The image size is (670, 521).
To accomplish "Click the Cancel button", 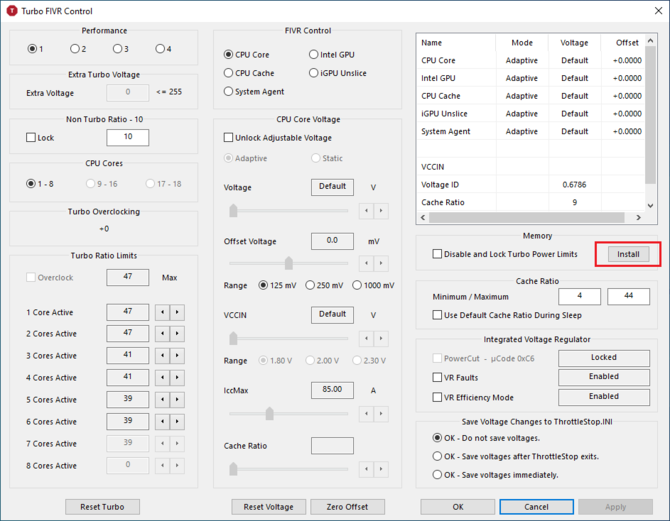I will [536, 506].
